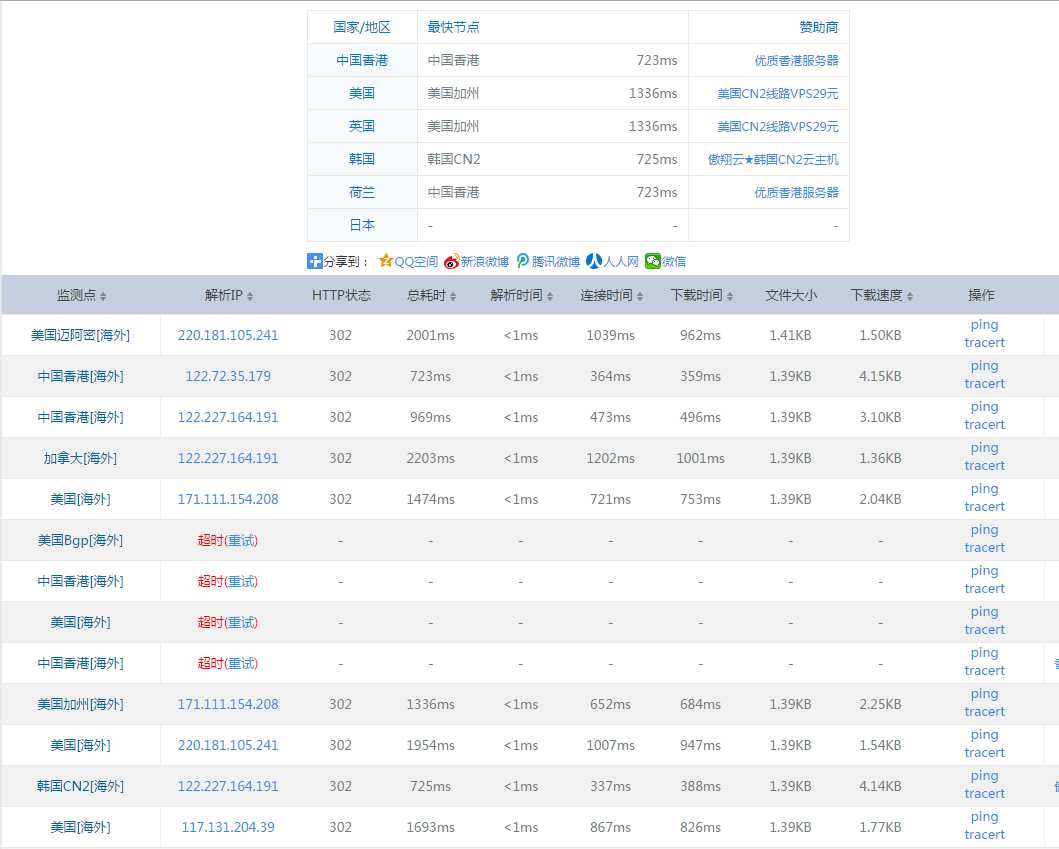Sort table by 监测点 column arrows

point(103,296)
